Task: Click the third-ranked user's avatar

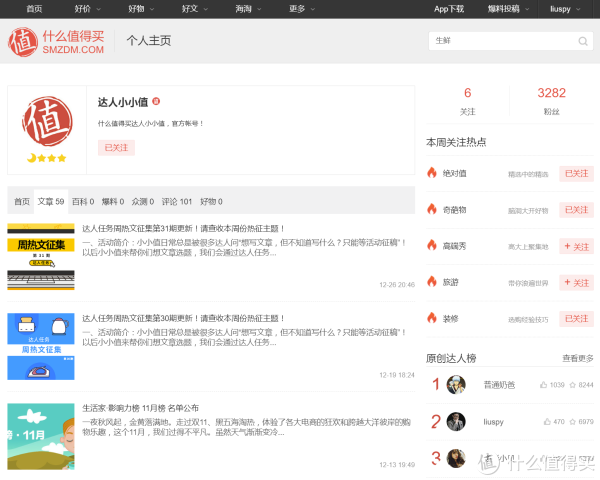Action: tap(456, 458)
